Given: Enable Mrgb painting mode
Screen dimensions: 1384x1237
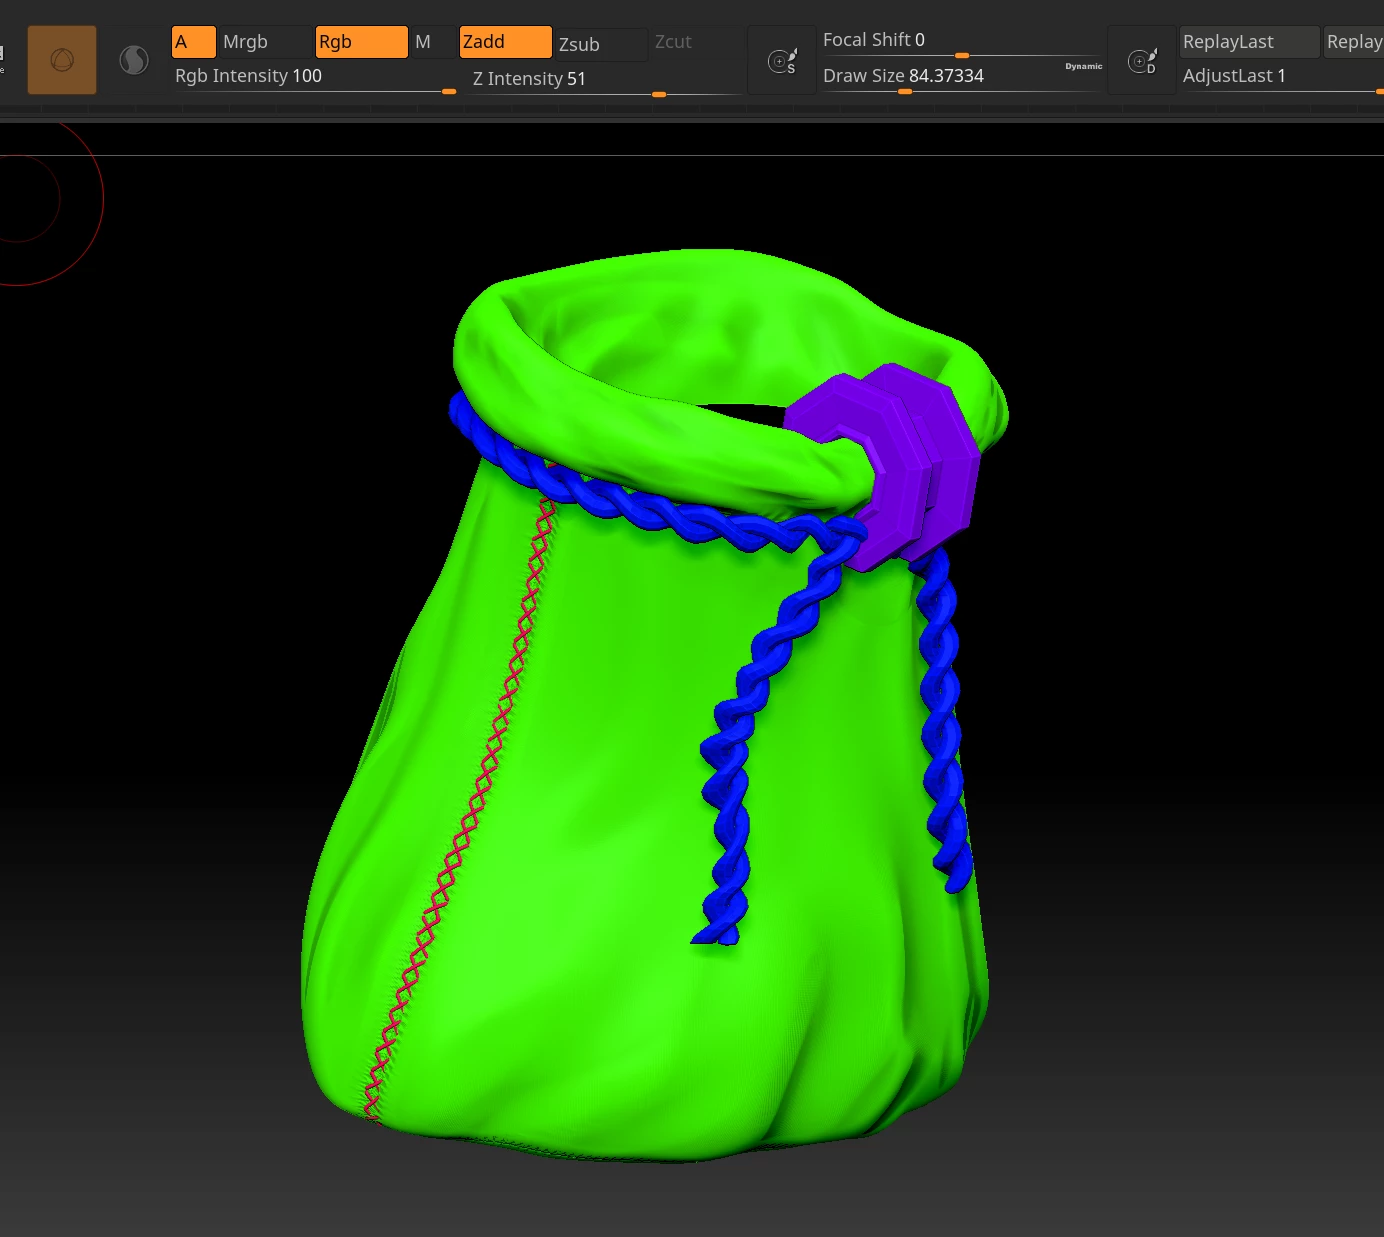Looking at the screenshot, I should click(265, 42).
